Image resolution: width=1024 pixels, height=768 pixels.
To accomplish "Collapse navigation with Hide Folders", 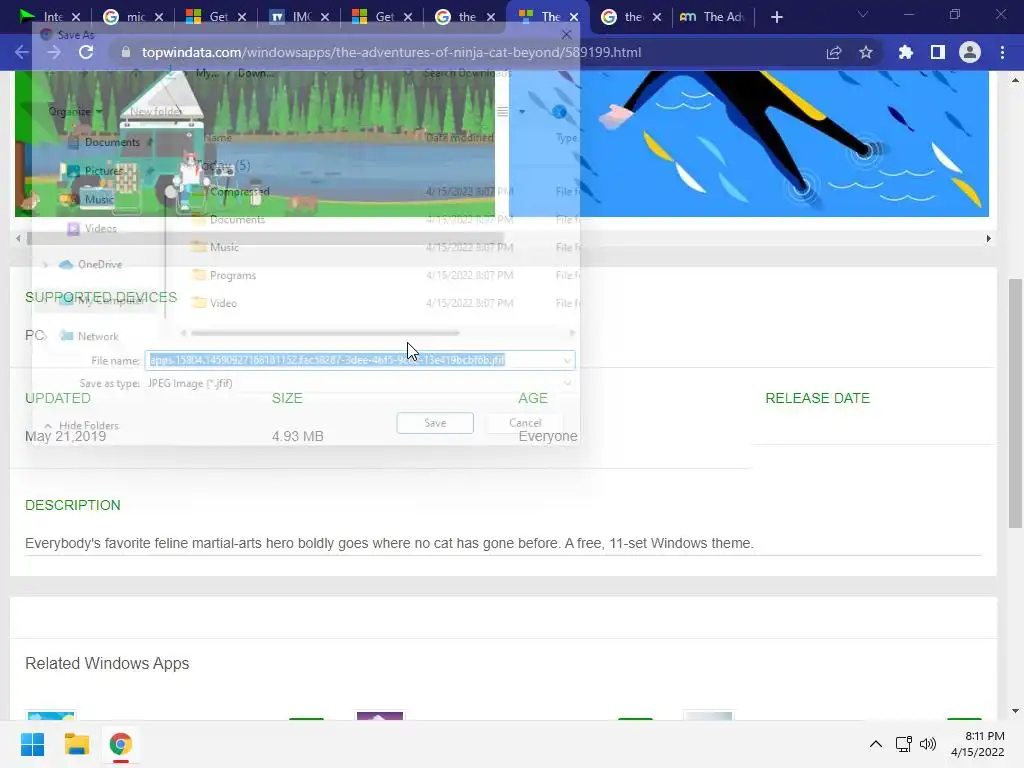I will pyautogui.click(x=82, y=425).
